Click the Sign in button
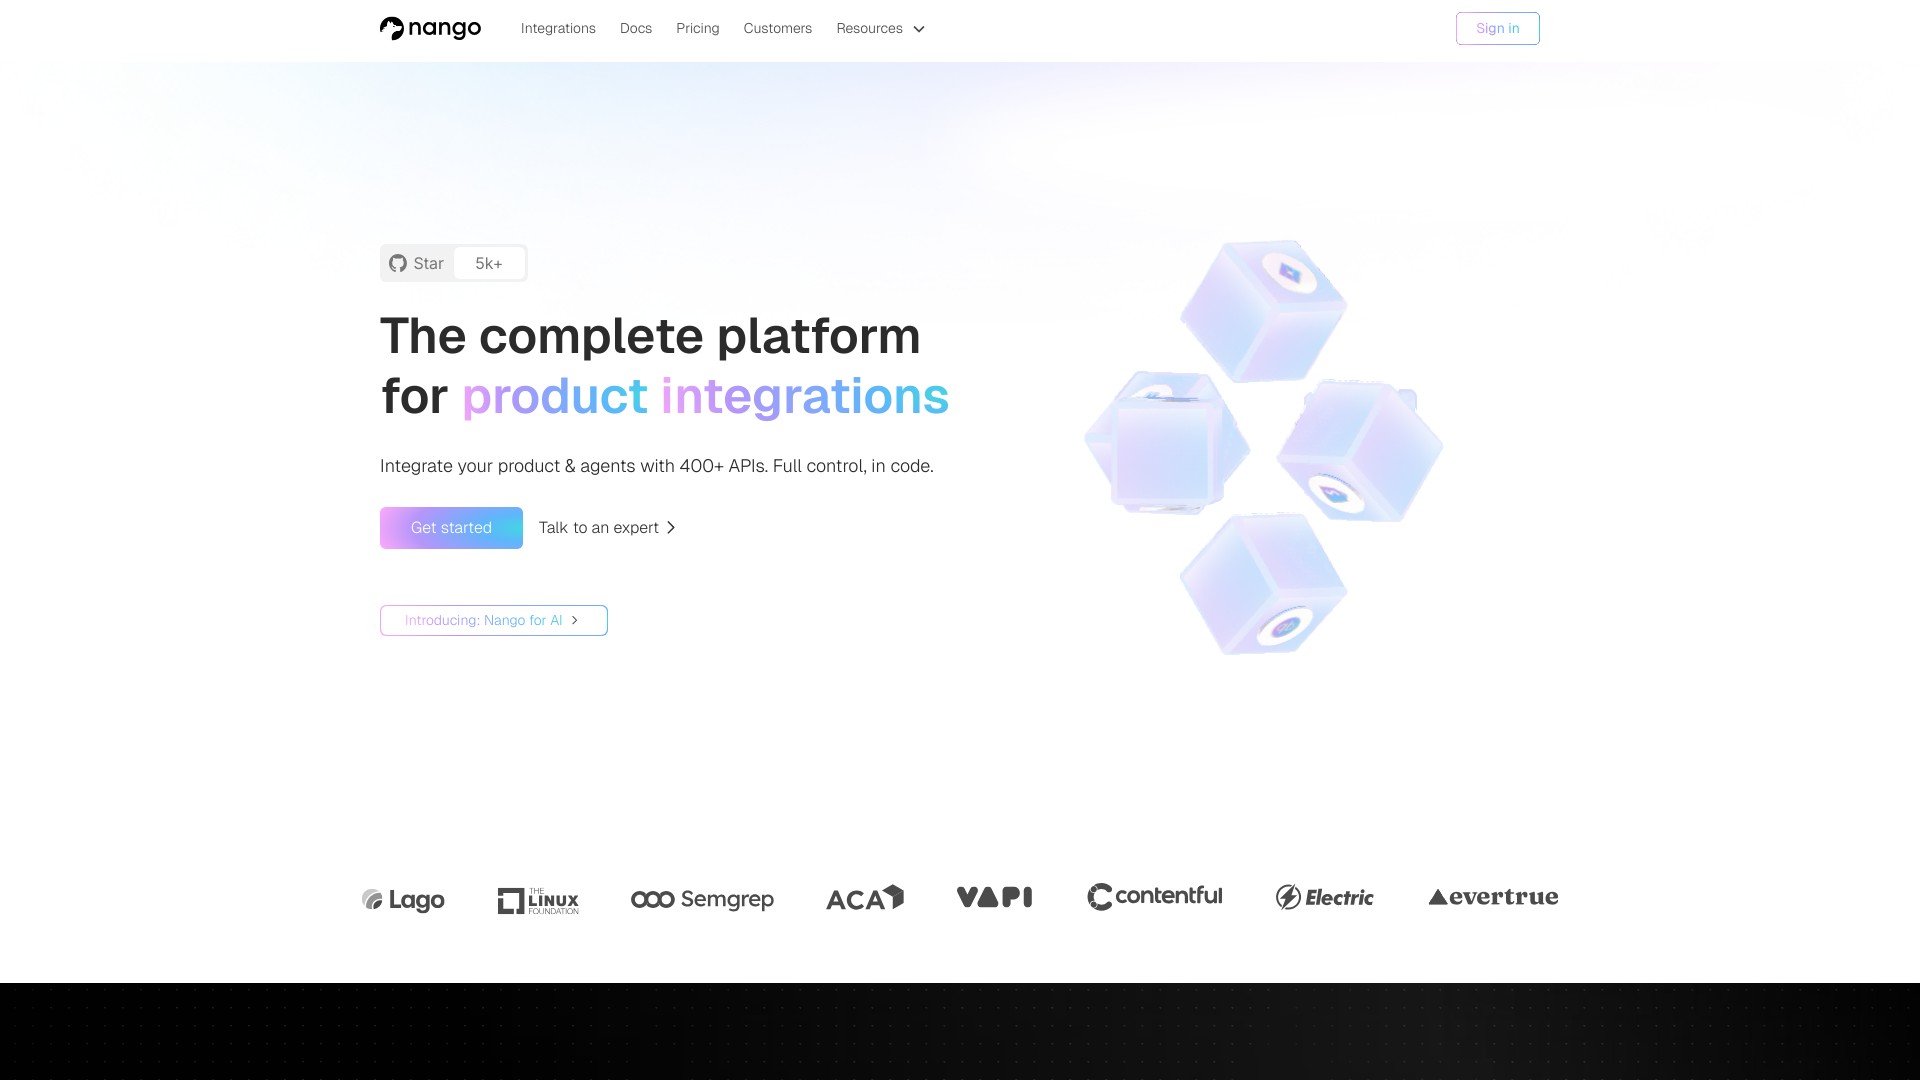 click(x=1497, y=28)
